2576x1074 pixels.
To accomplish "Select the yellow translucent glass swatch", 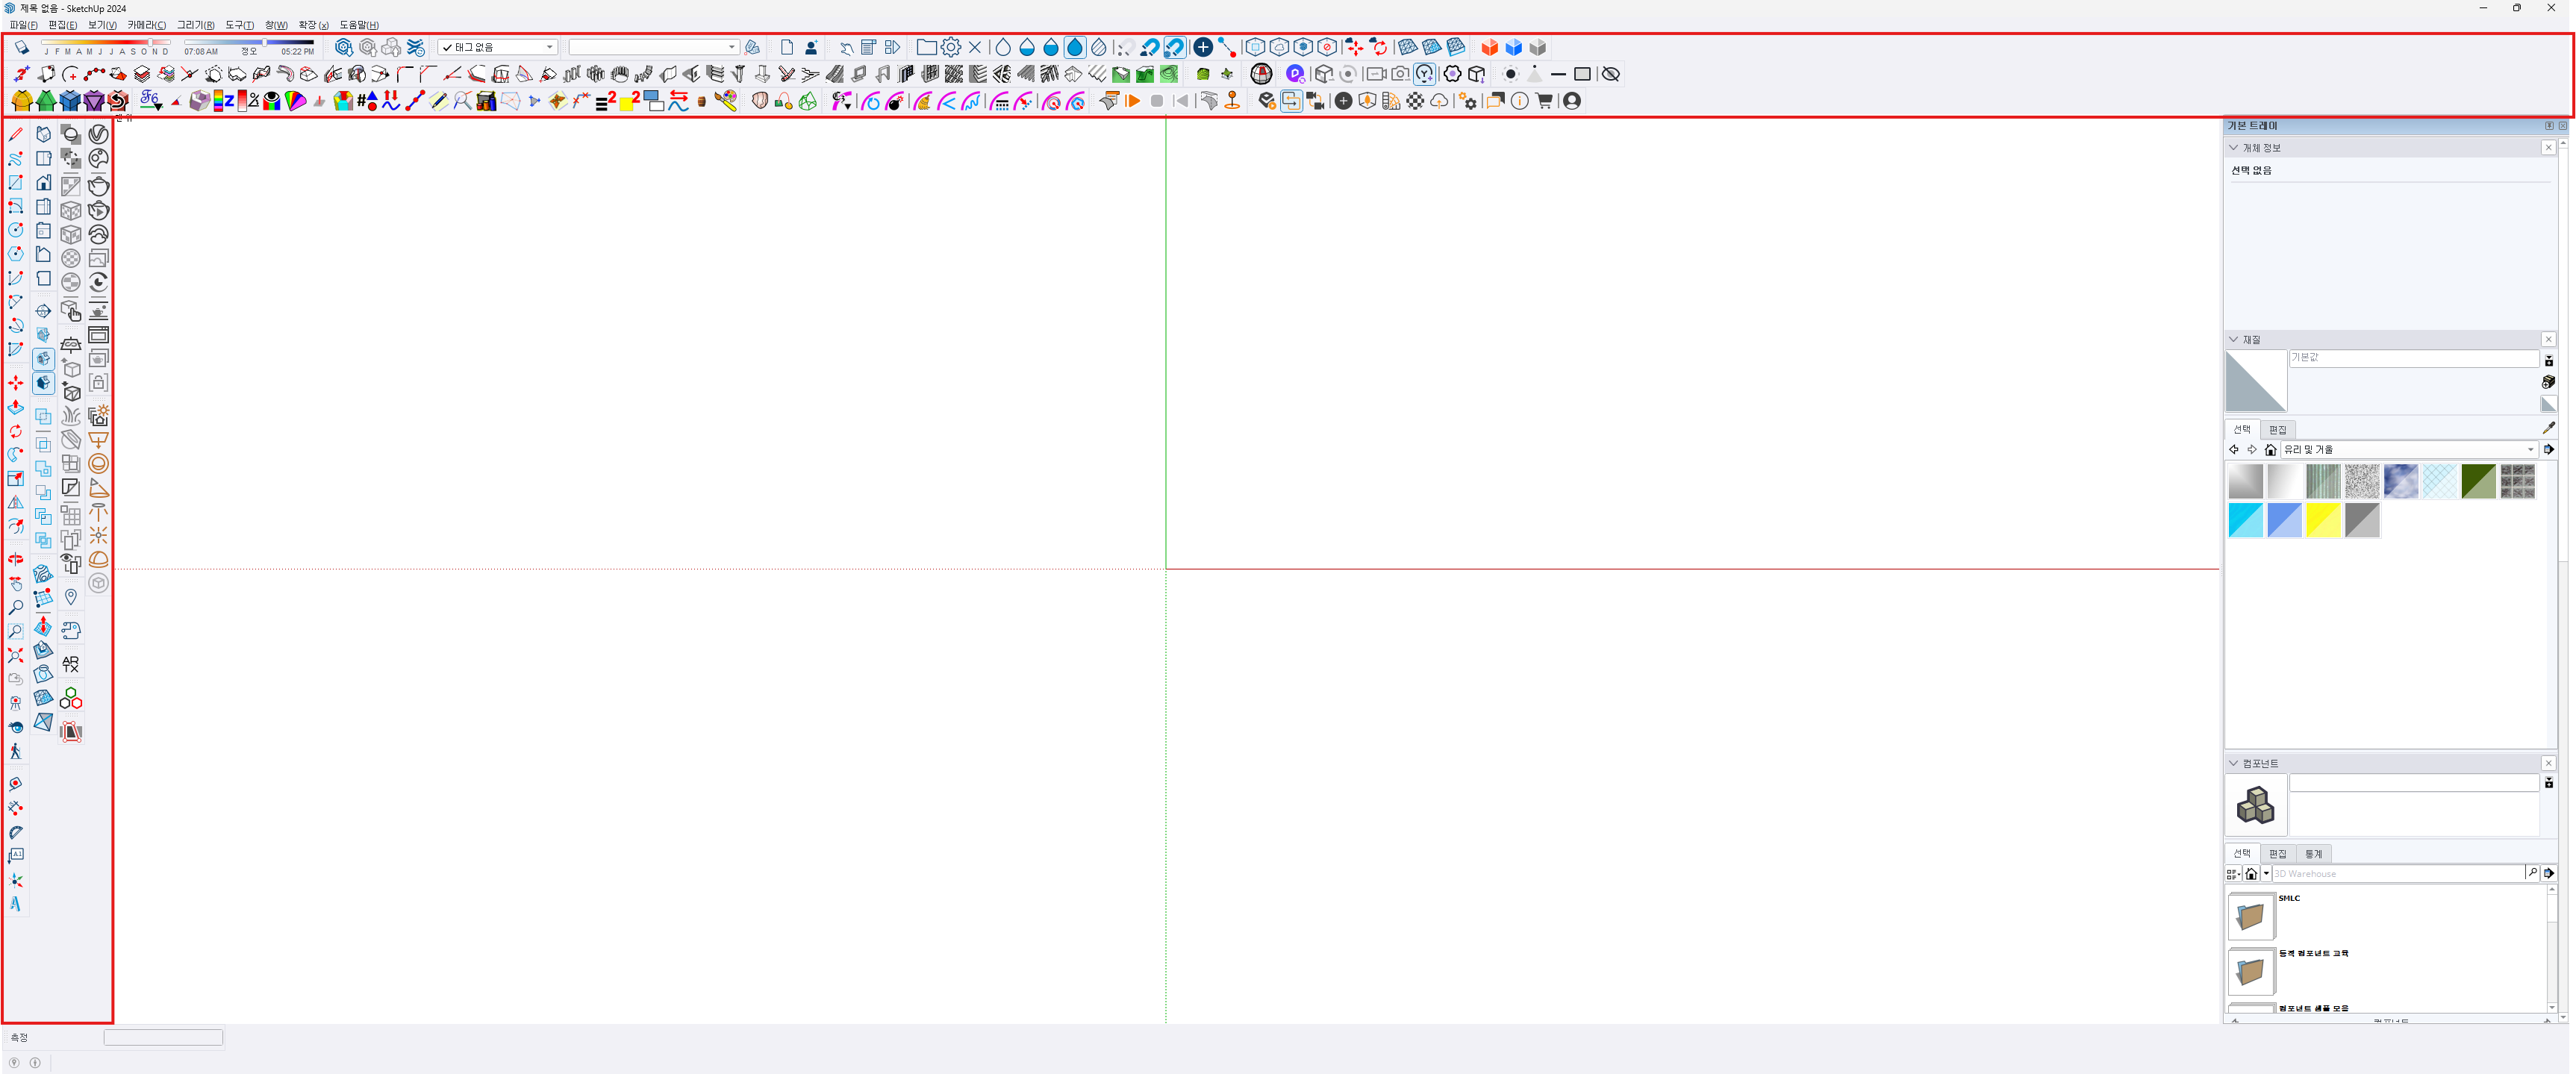I will coord(2323,520).
